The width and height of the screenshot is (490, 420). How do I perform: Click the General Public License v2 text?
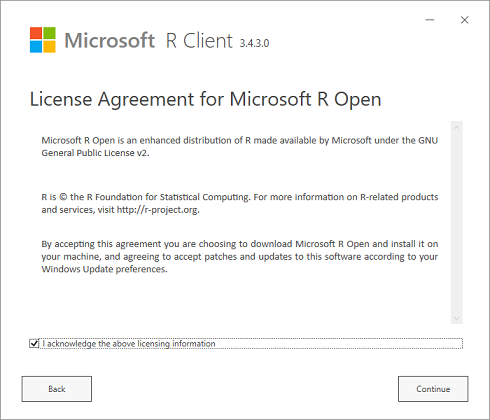(95, 153)
